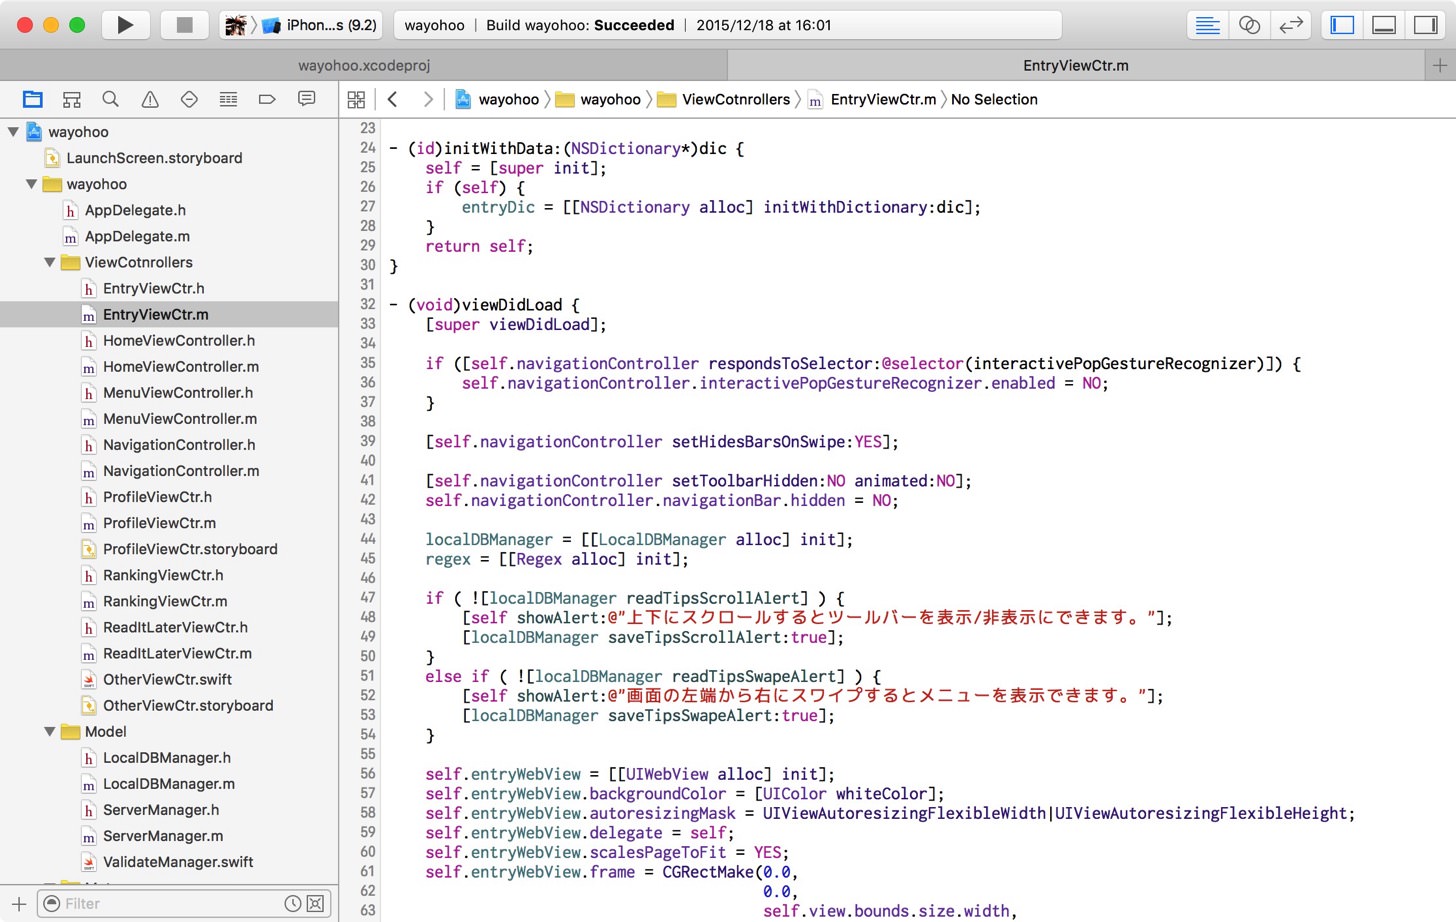Switch to the wayohoo.xcodeproj tab
Image resolution: width=1456 pixels, height=922 pixels.
coord(364,65)
